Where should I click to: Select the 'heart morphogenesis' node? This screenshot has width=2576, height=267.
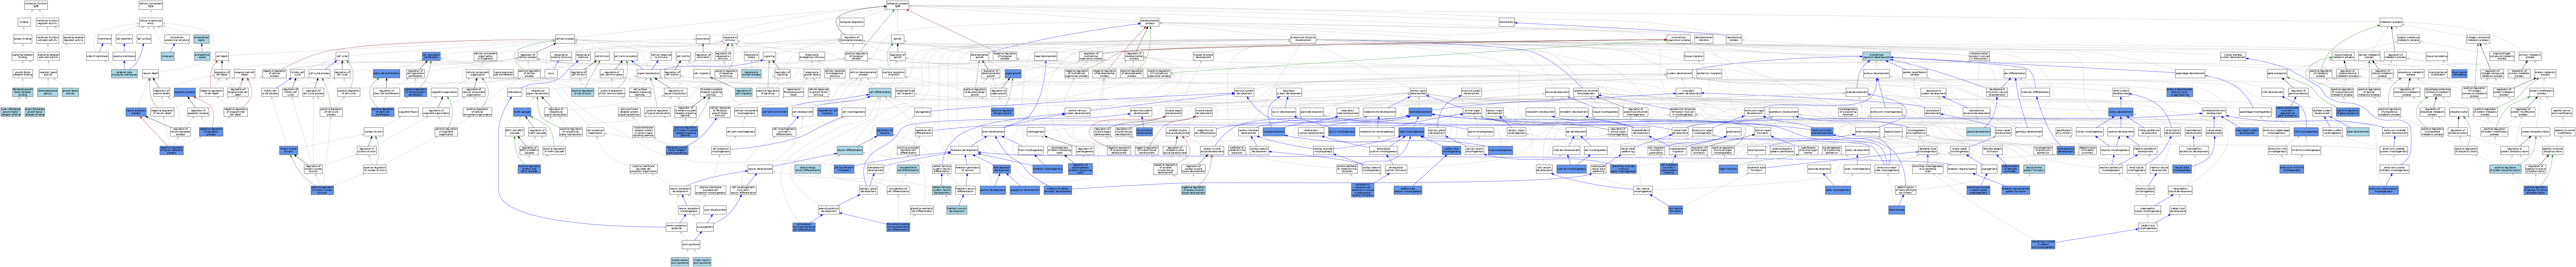point(1412,132)
